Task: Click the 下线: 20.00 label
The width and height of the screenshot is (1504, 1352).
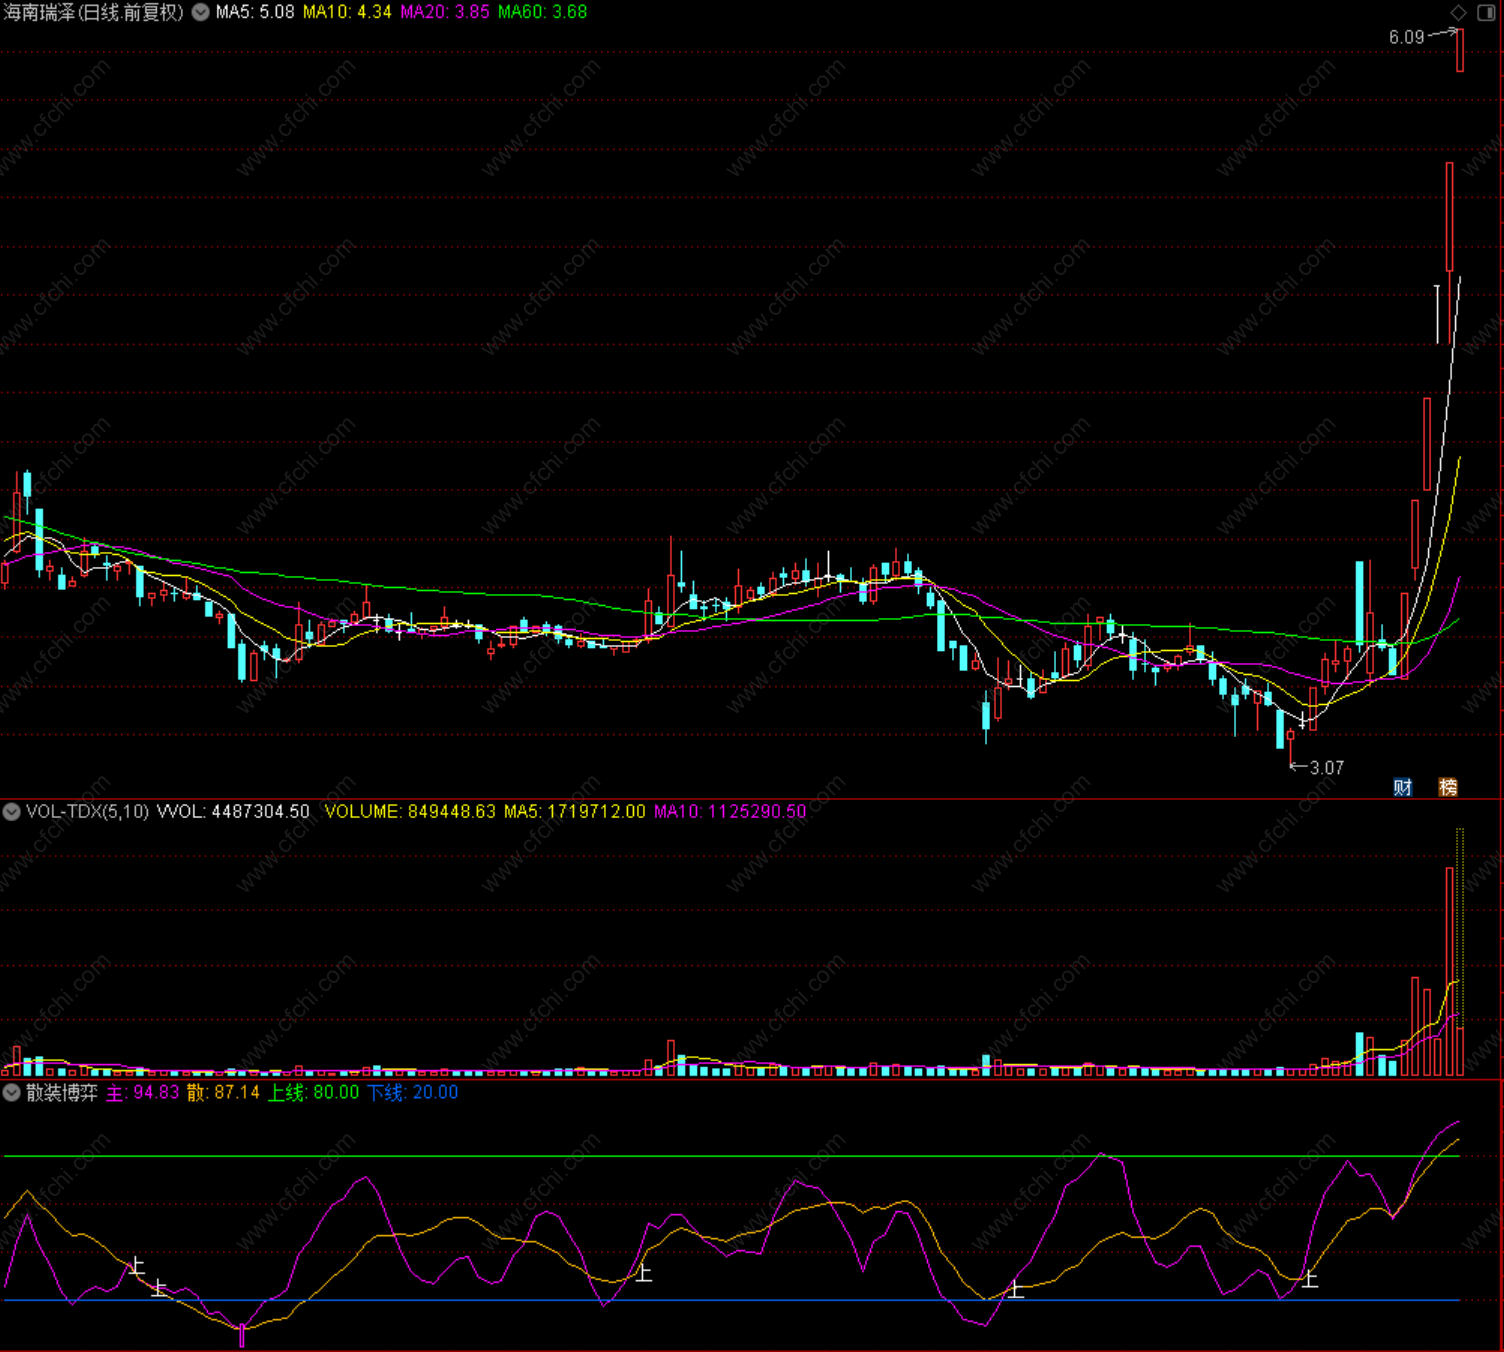Action: click(x=412, y=1093)
